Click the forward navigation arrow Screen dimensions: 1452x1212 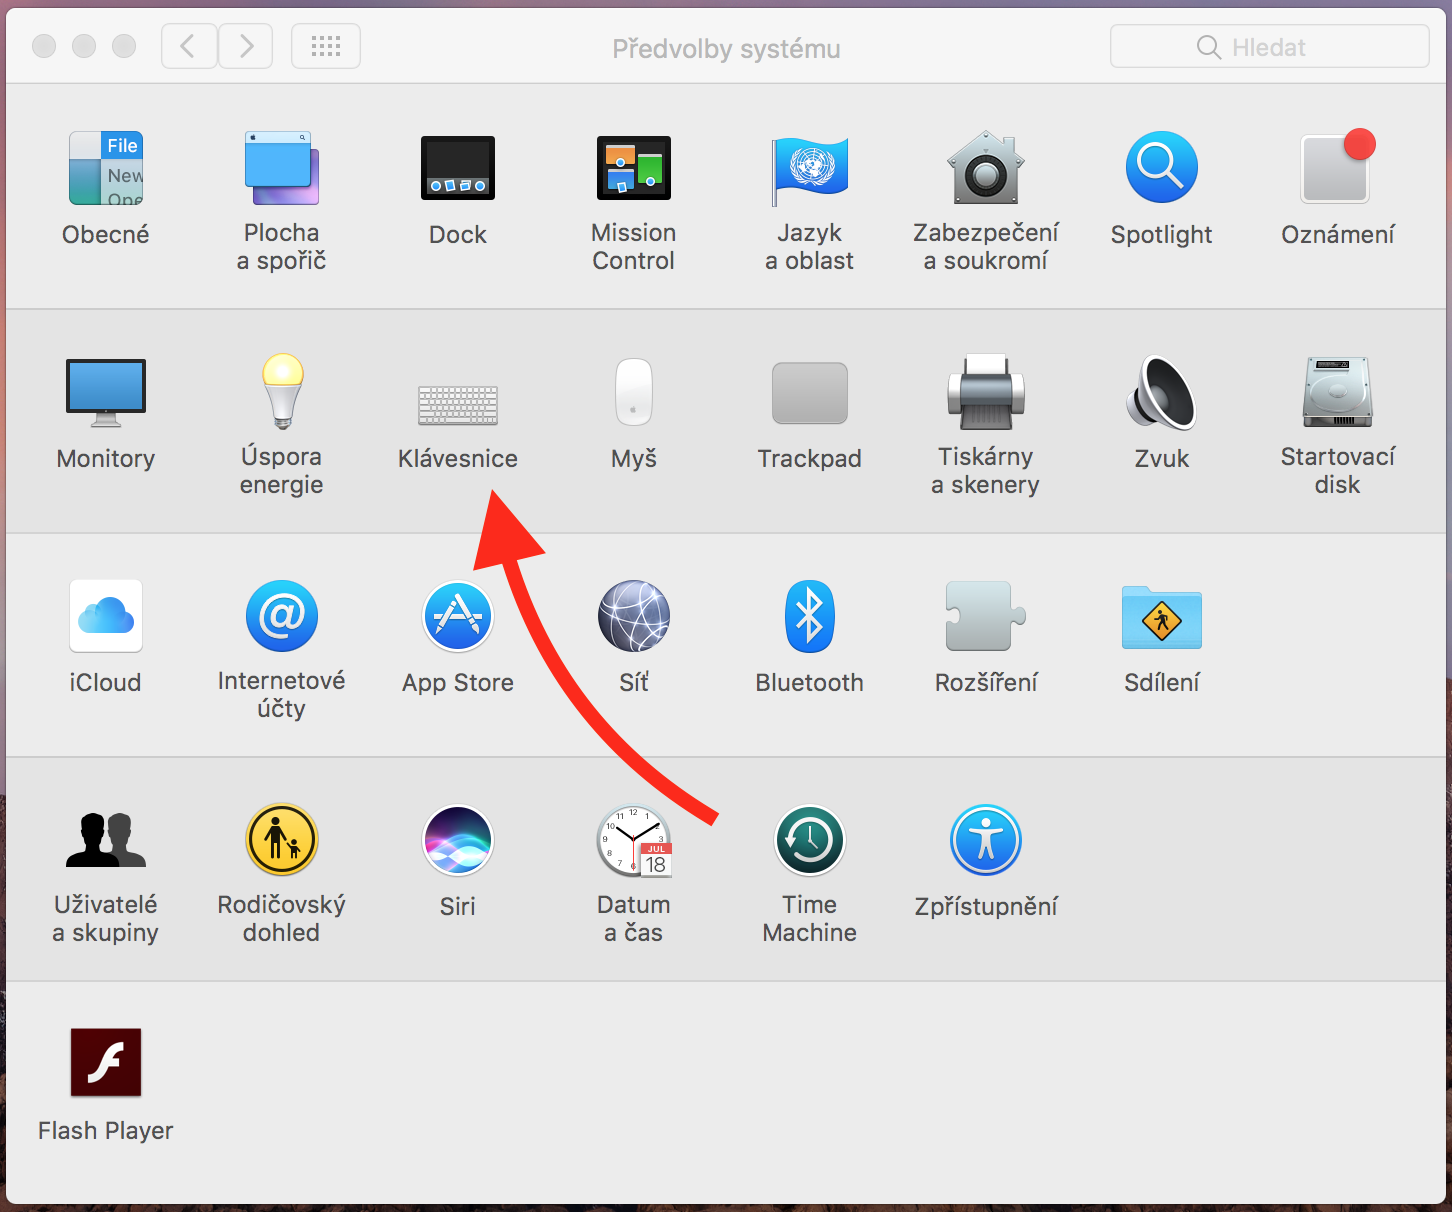point(245,46)
